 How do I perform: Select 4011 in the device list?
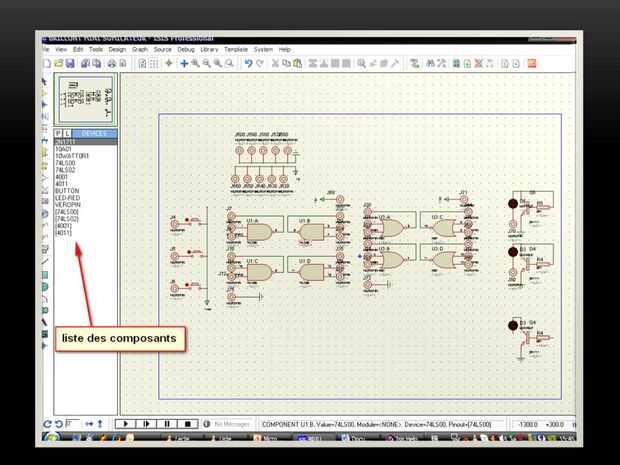(x=61, y=184)
